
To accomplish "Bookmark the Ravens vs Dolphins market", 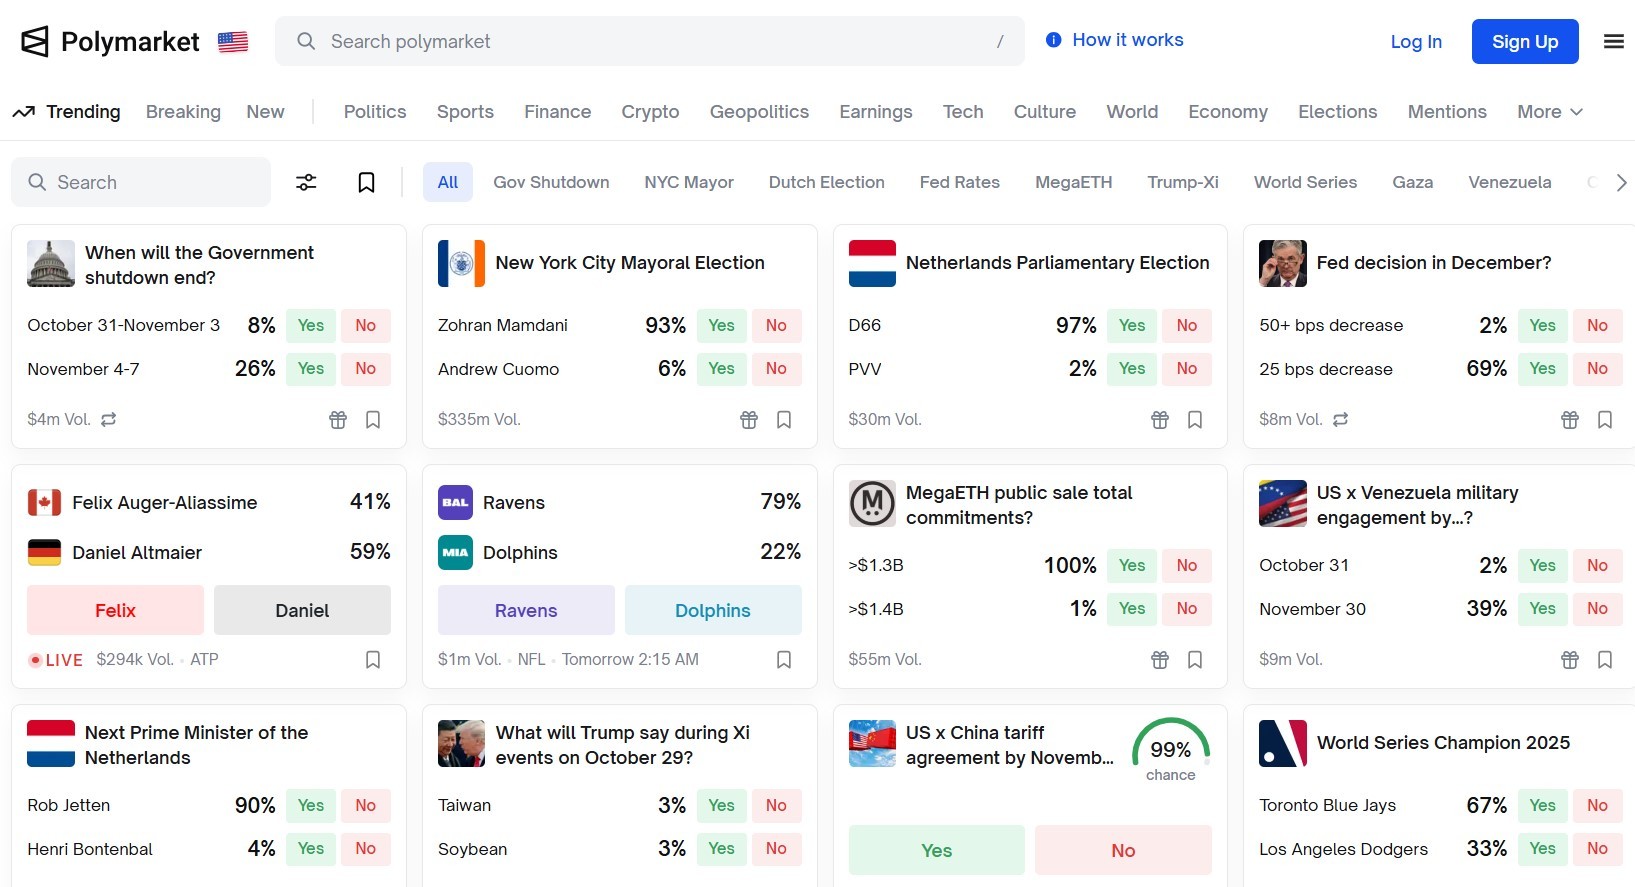I will pos(783,660).
